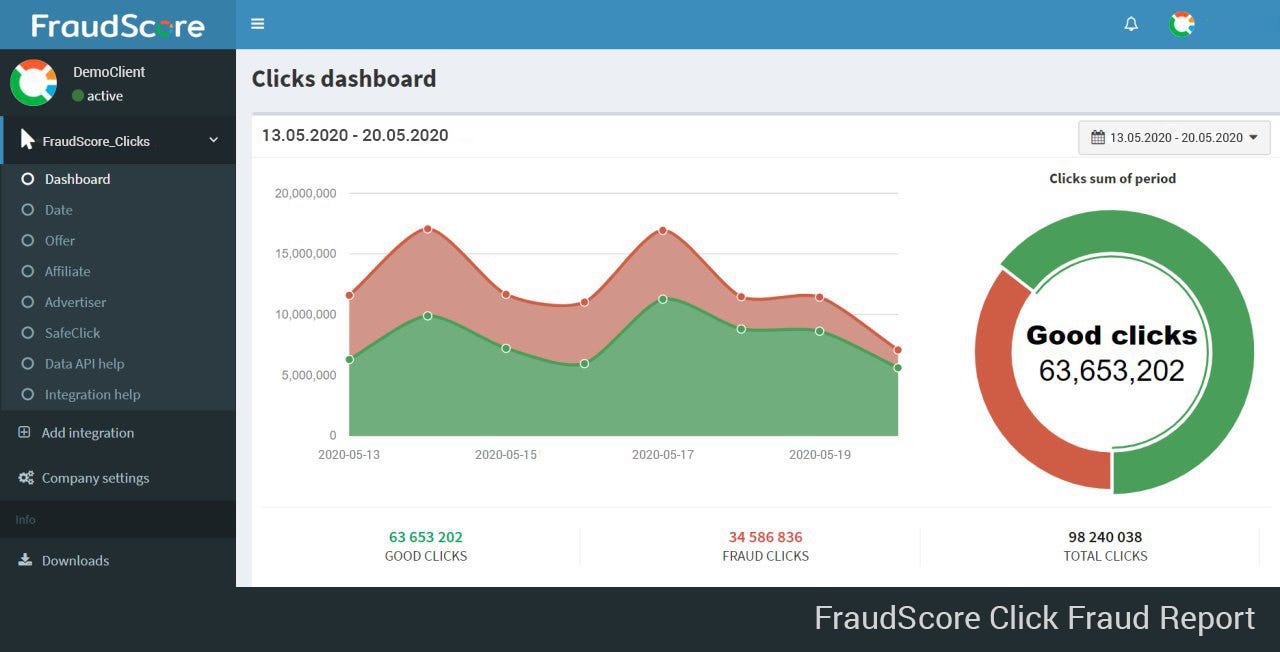Click the 2020-05-19 x-axis label
This screenshot has height=652, width=1280.
point(820,455)
